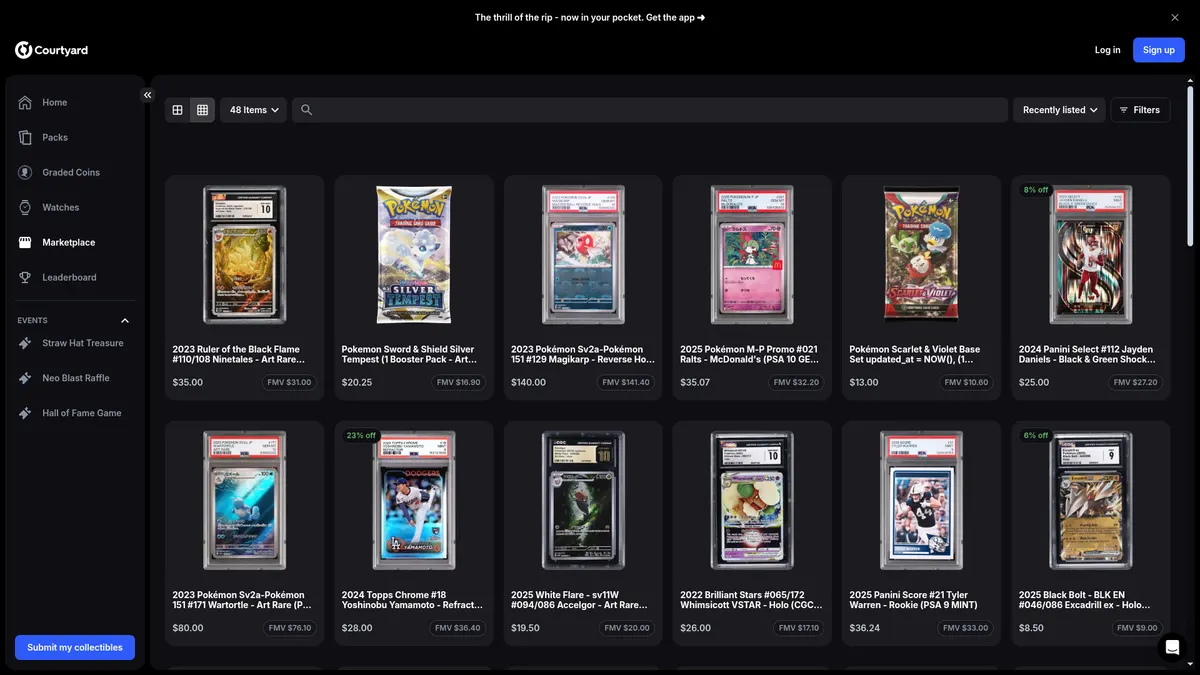Open the Magikarp Reverse Holo card
The image size is (1200, 675).
583,288
